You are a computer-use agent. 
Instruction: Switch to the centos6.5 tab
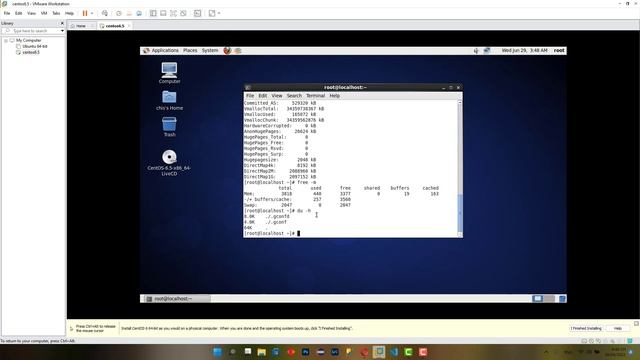click(115, 26)
